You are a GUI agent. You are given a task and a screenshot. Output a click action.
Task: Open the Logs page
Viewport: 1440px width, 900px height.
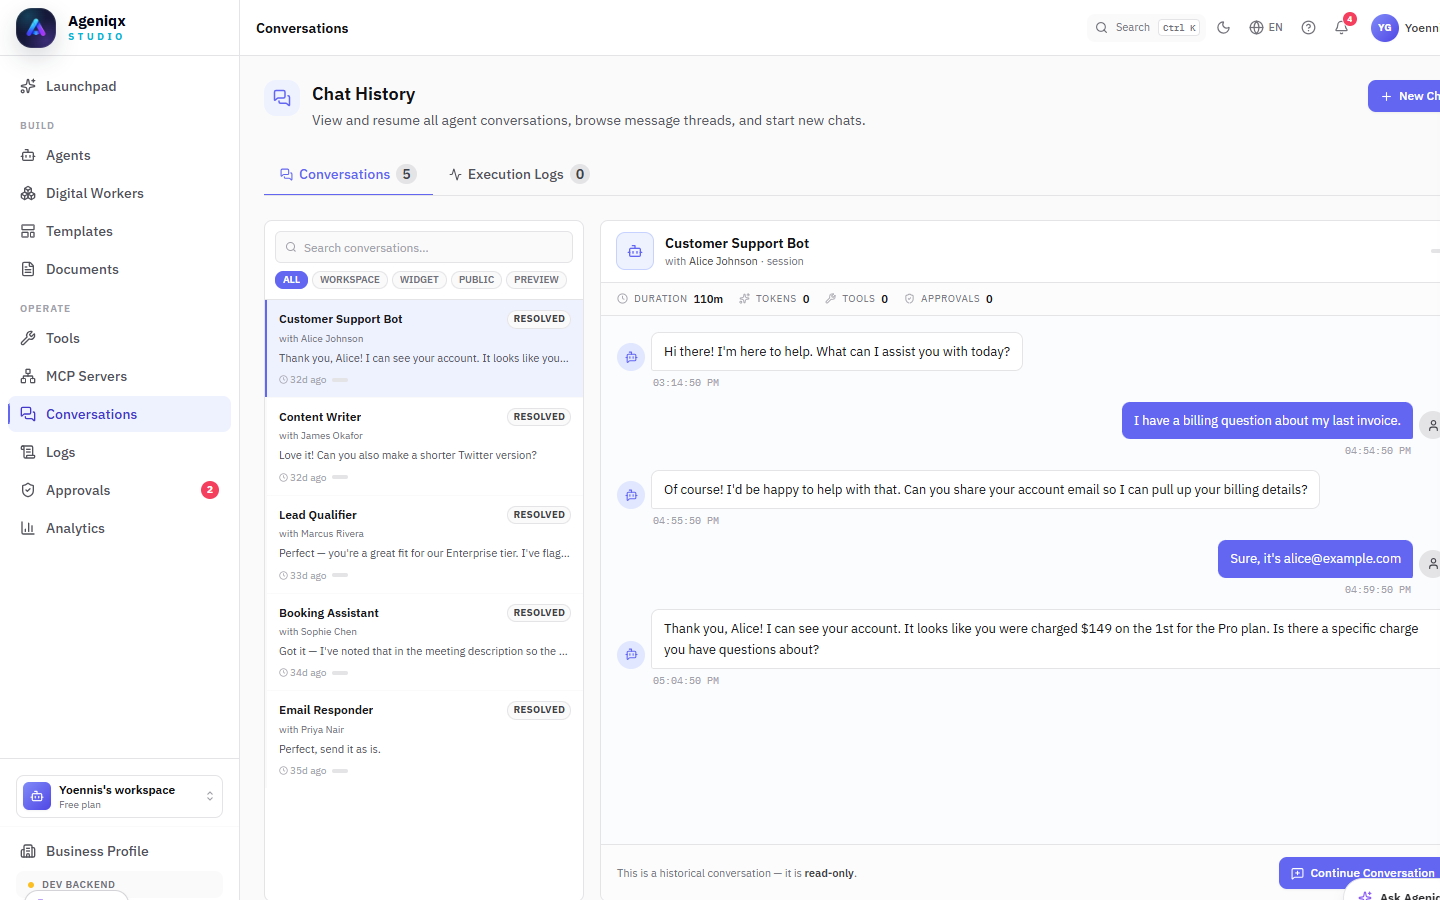119,452
